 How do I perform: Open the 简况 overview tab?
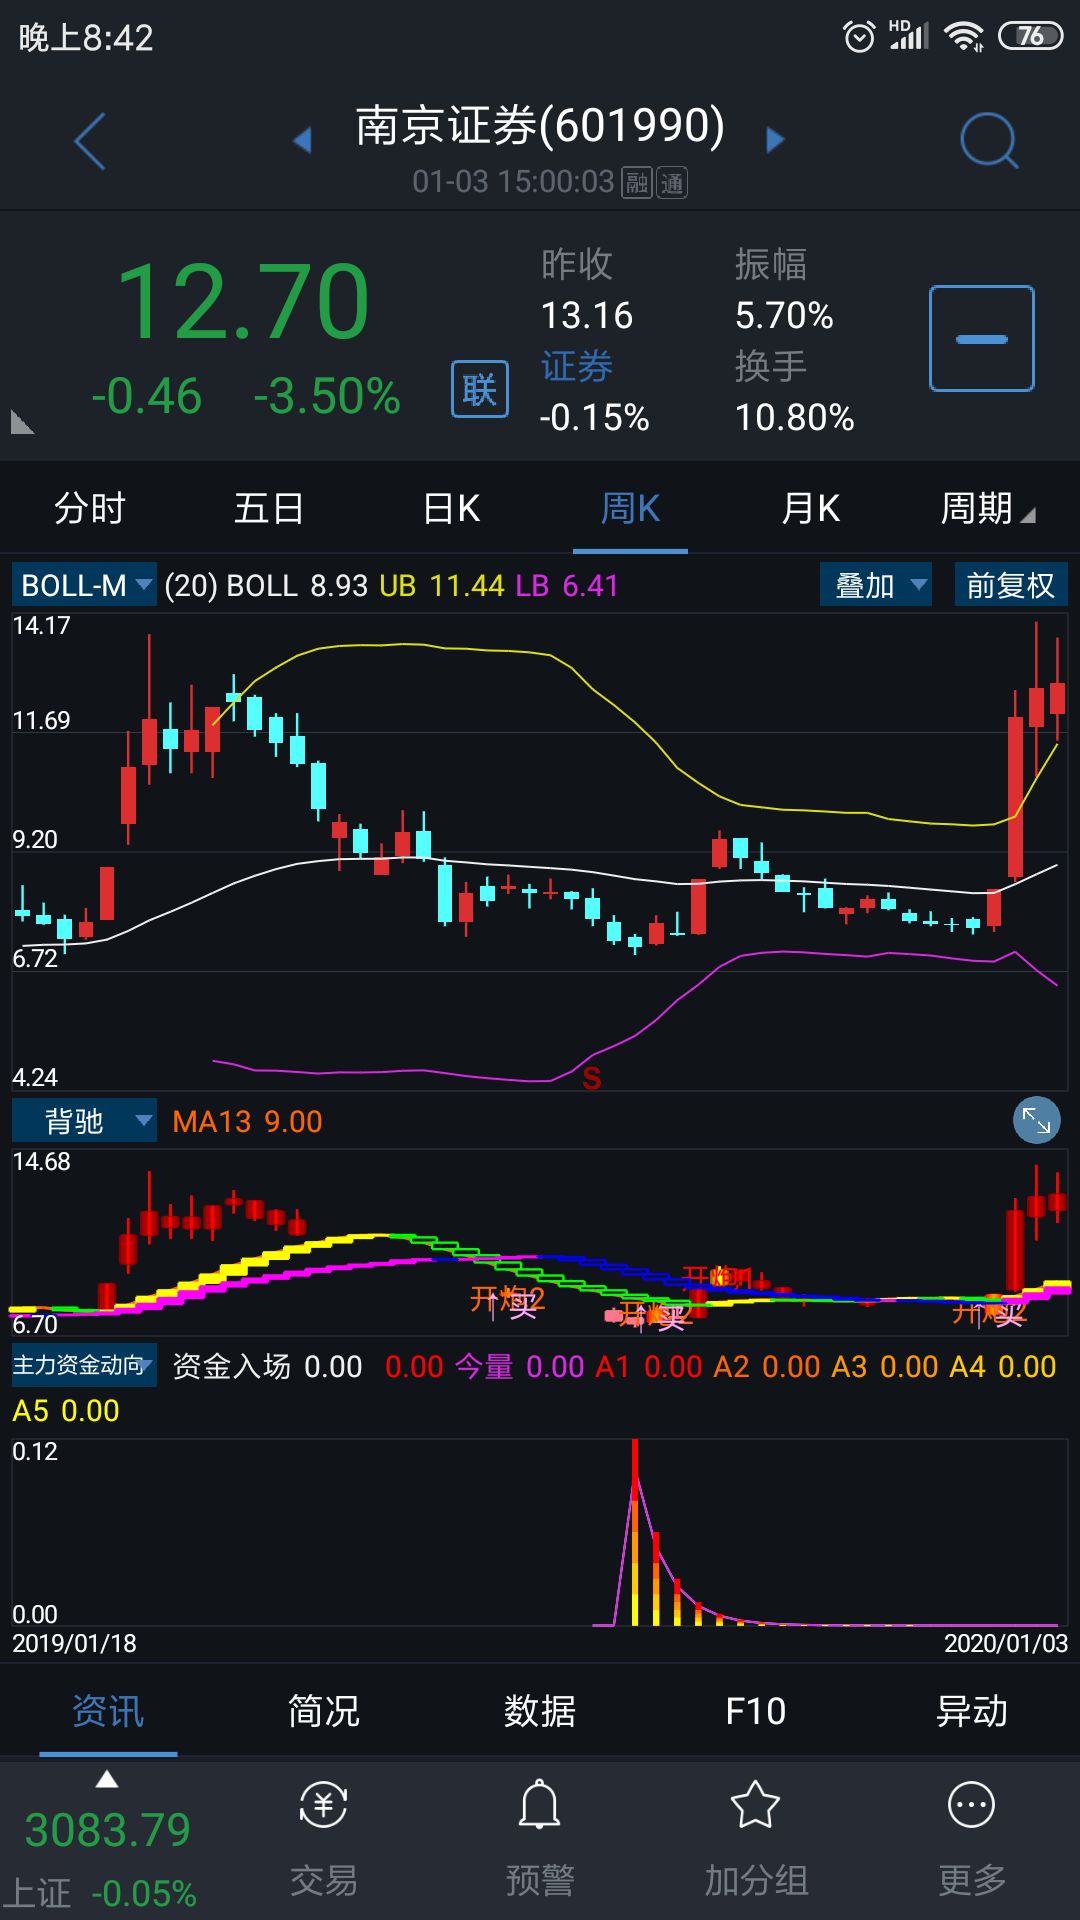pos(324,1711)
